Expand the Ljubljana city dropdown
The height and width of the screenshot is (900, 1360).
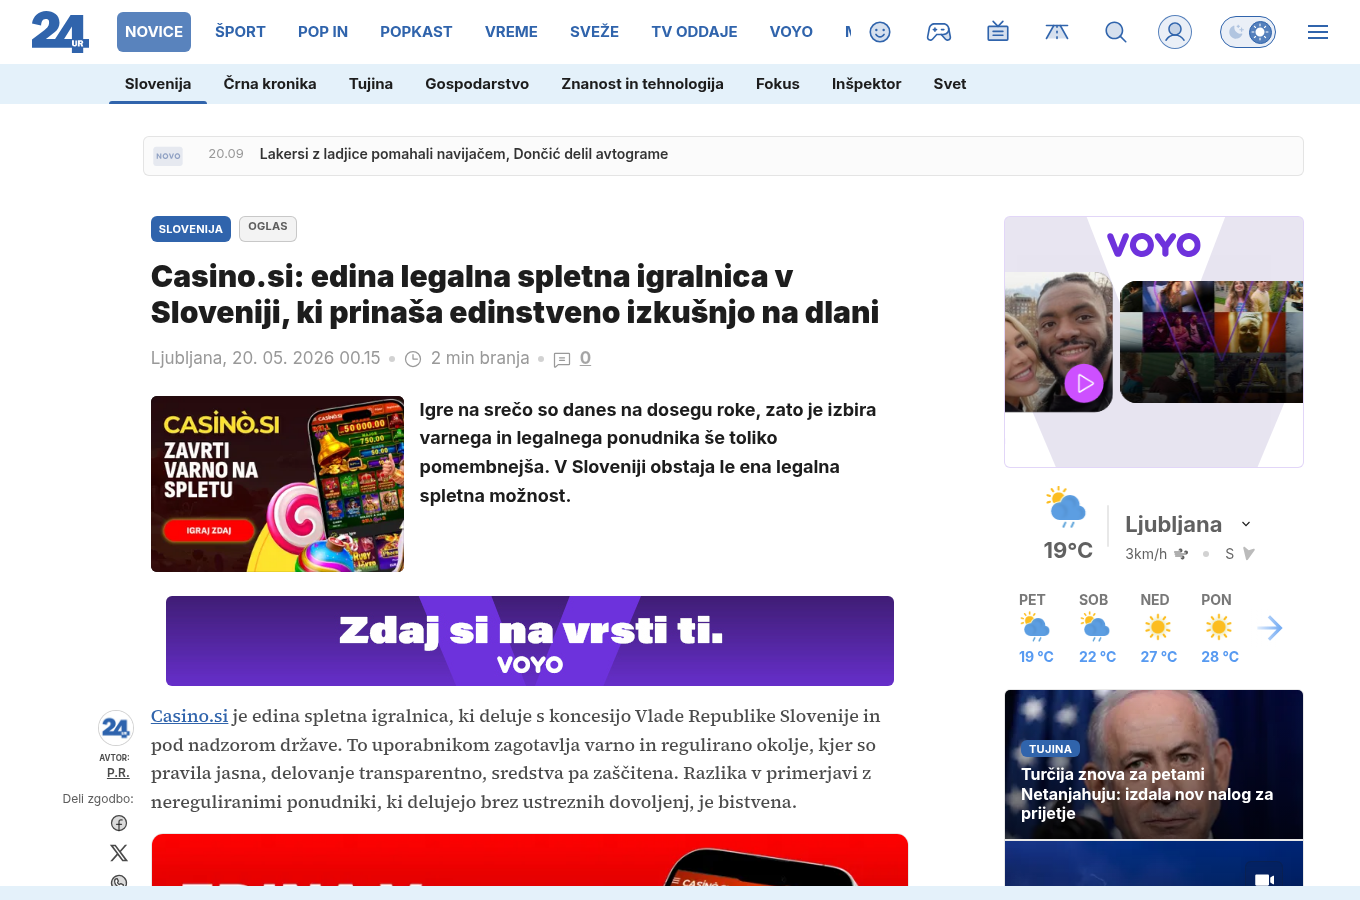tap(1246, 524)
